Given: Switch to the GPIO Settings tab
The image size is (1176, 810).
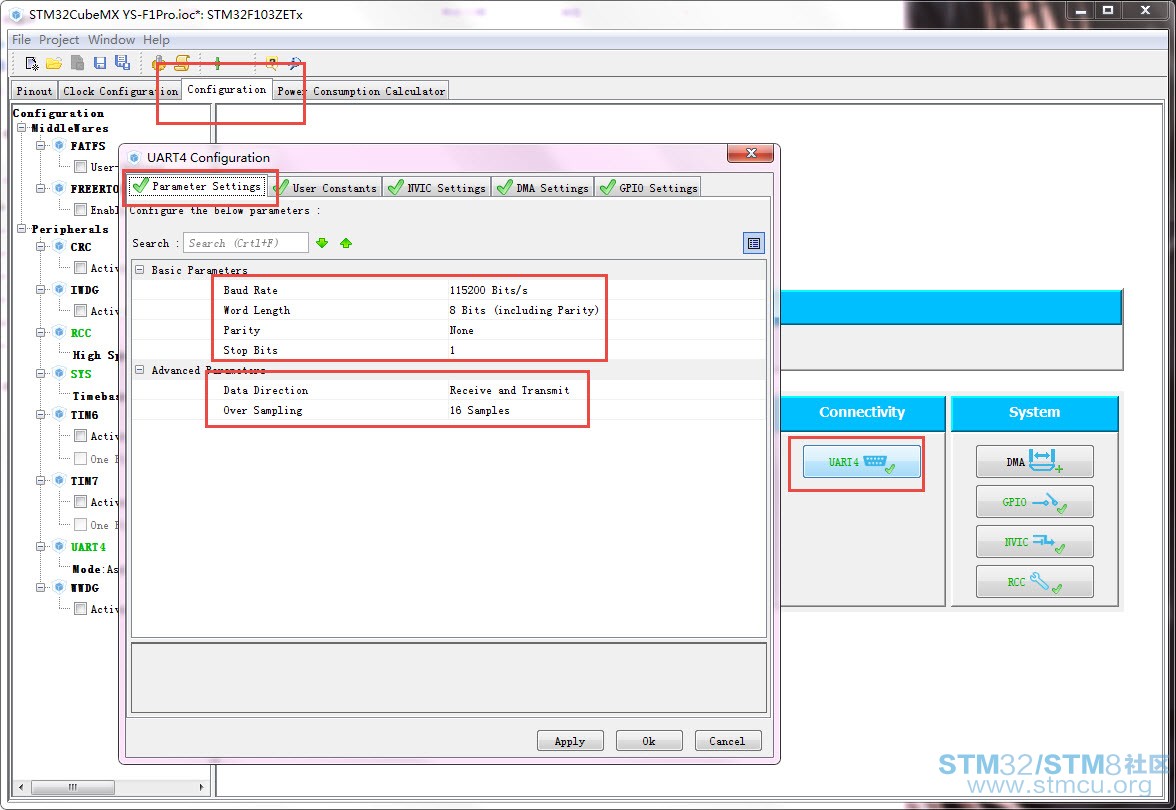Looking at the screenshot, I should (649, 188).
